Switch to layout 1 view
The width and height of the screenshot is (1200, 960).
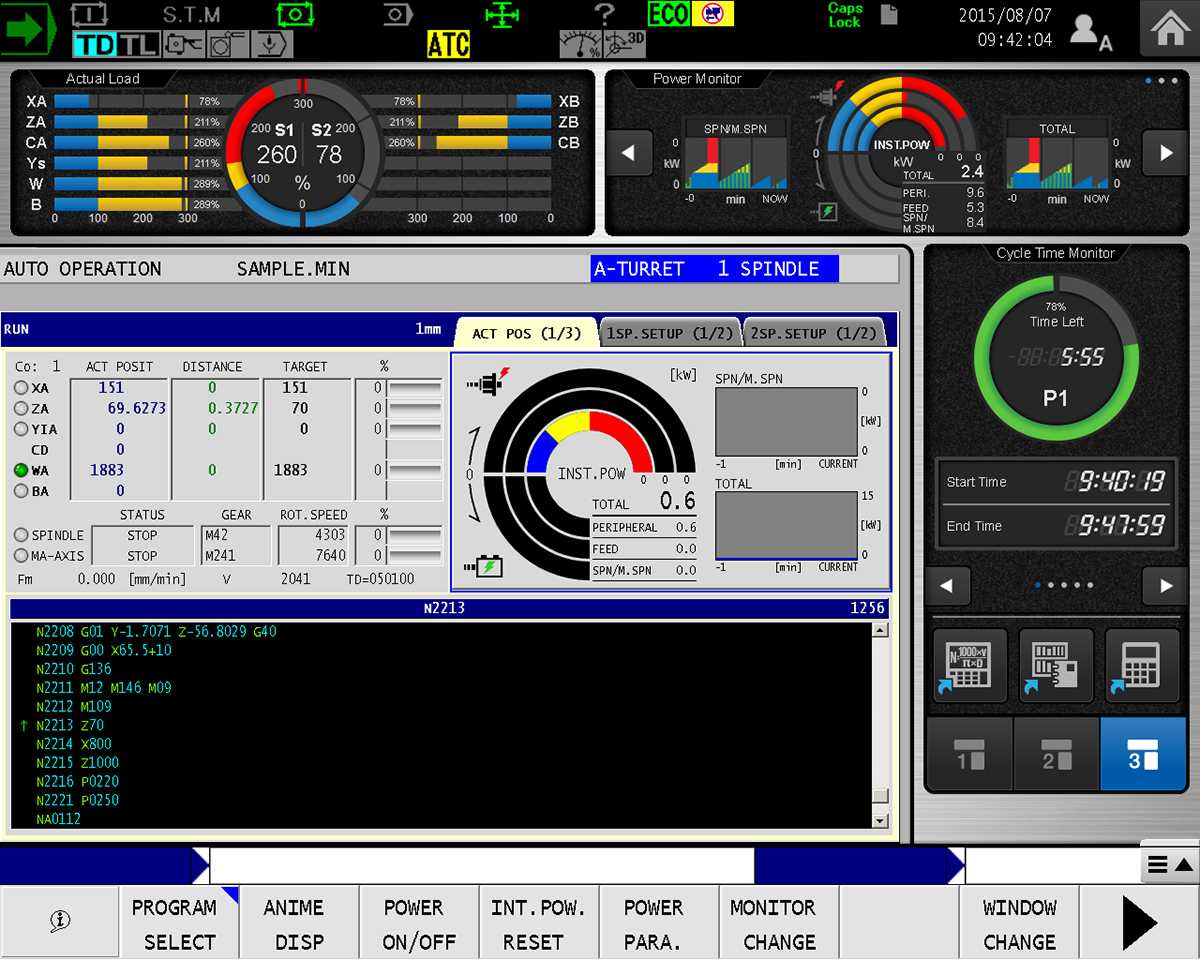pos(969,755)
